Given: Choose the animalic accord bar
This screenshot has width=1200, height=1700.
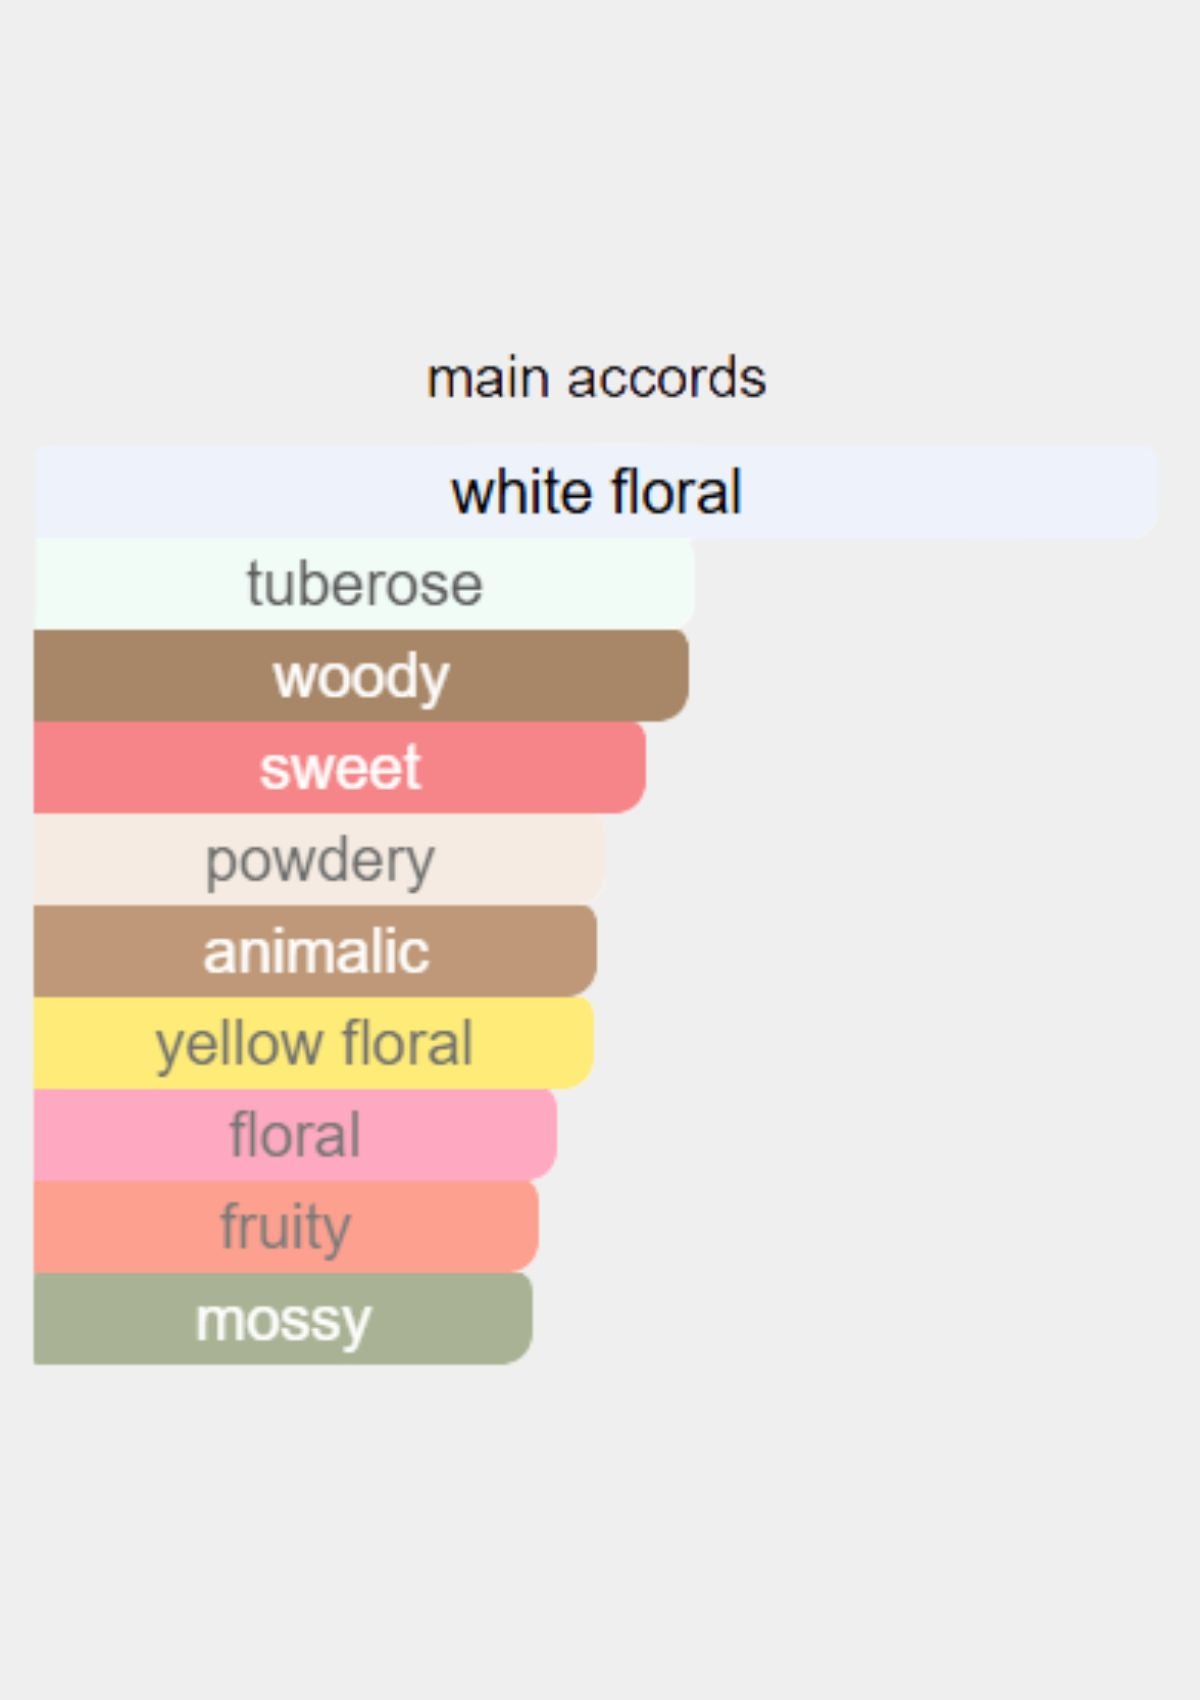Looking at the screenshot, I should click(x=315, y=951).
